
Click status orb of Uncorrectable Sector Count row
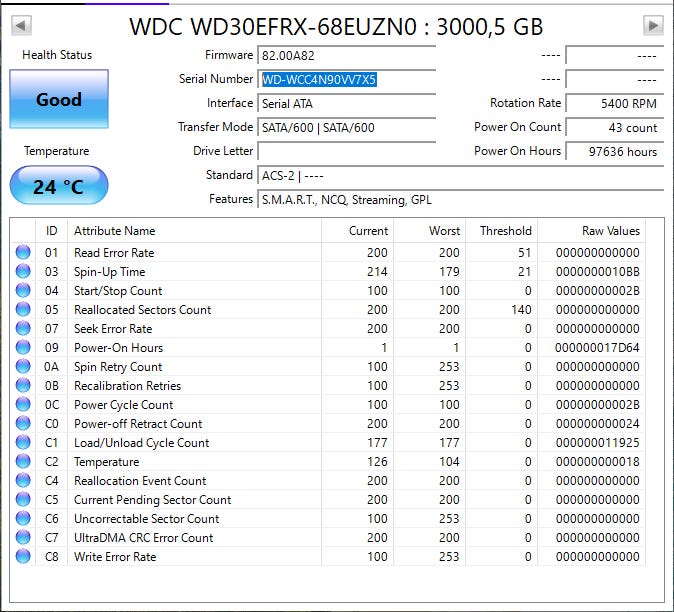pos(23,518)
